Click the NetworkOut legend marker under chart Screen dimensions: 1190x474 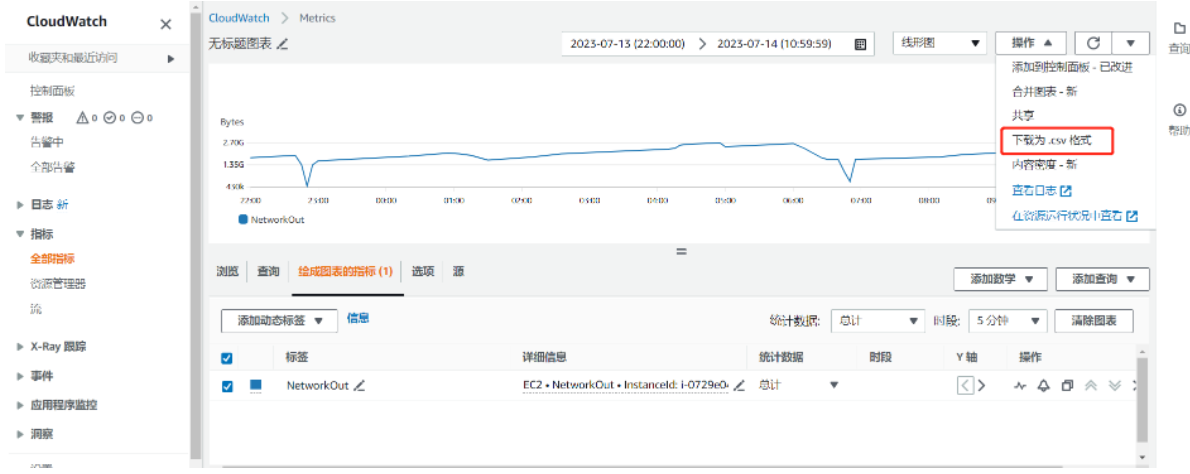(243, 220)
